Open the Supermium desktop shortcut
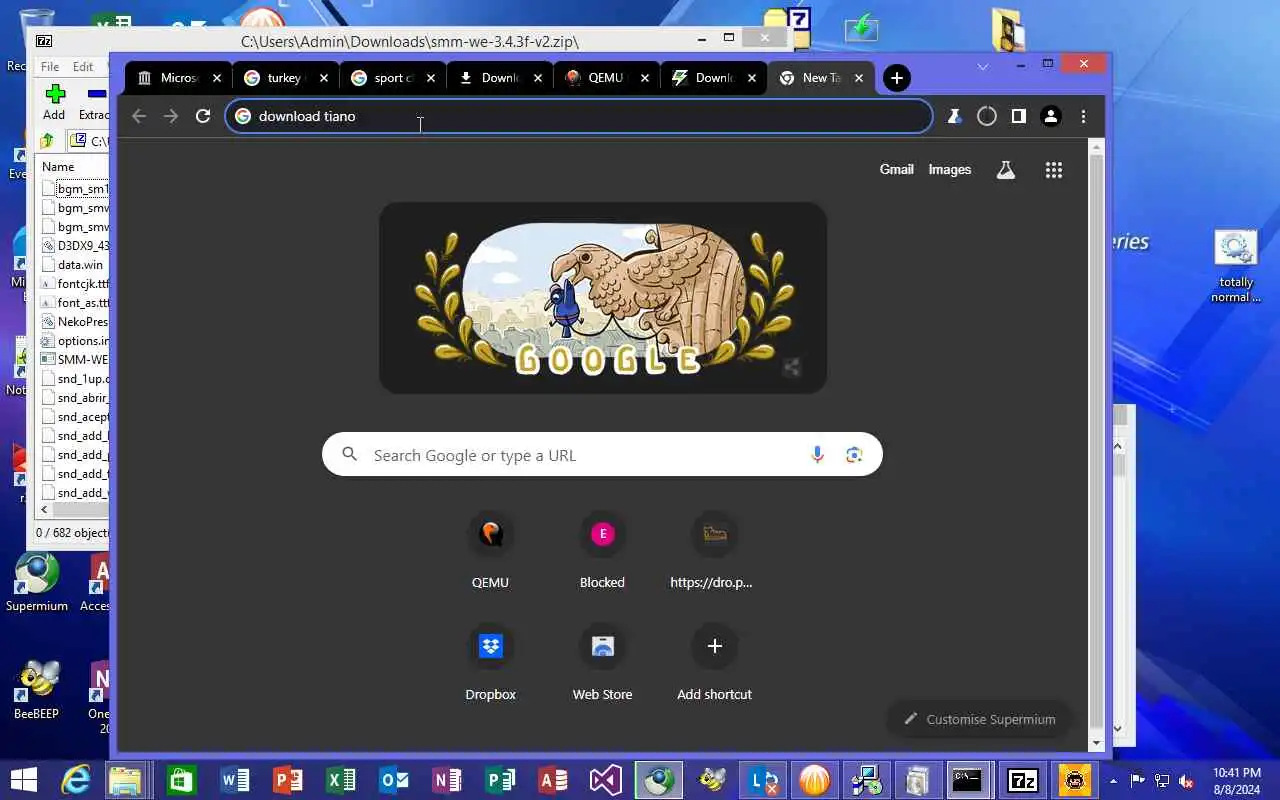 pyautogui.click(x=37, y=582)
